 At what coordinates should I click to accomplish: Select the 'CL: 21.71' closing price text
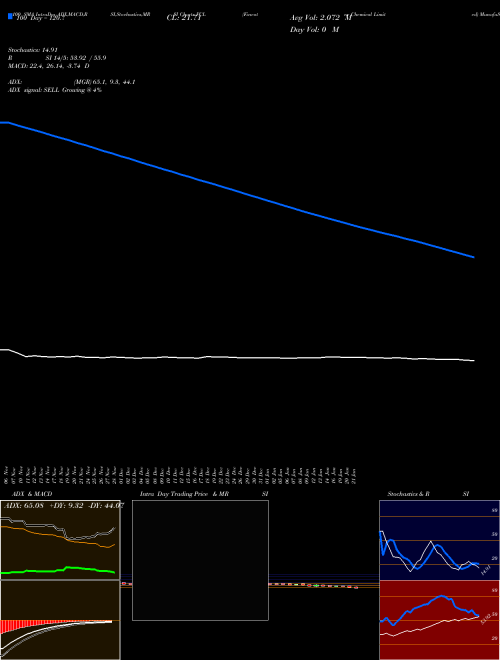[x=184, y=18]
